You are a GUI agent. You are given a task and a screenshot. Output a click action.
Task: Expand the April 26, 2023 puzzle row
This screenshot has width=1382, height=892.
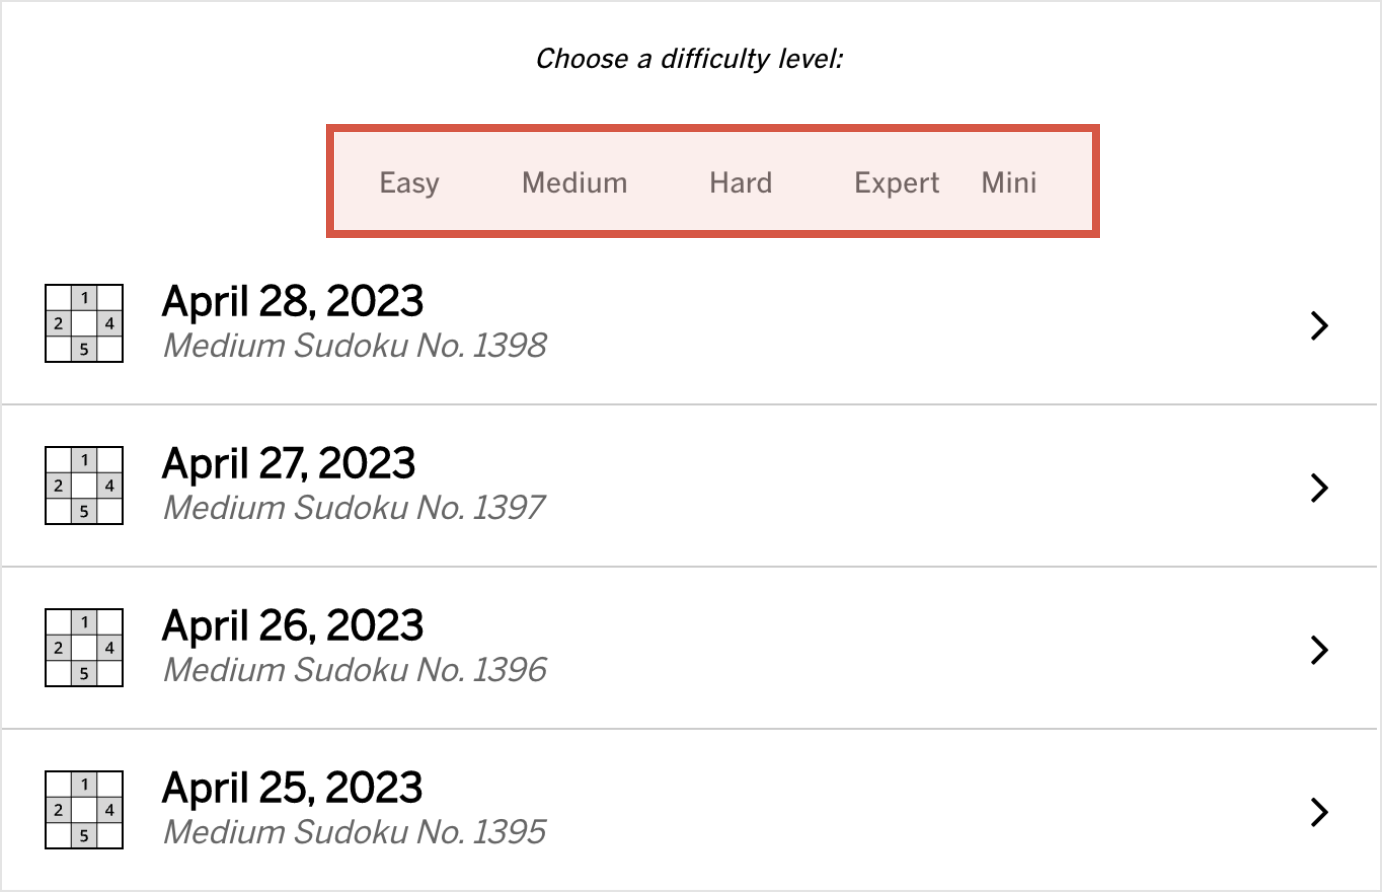click(1320, 649)
